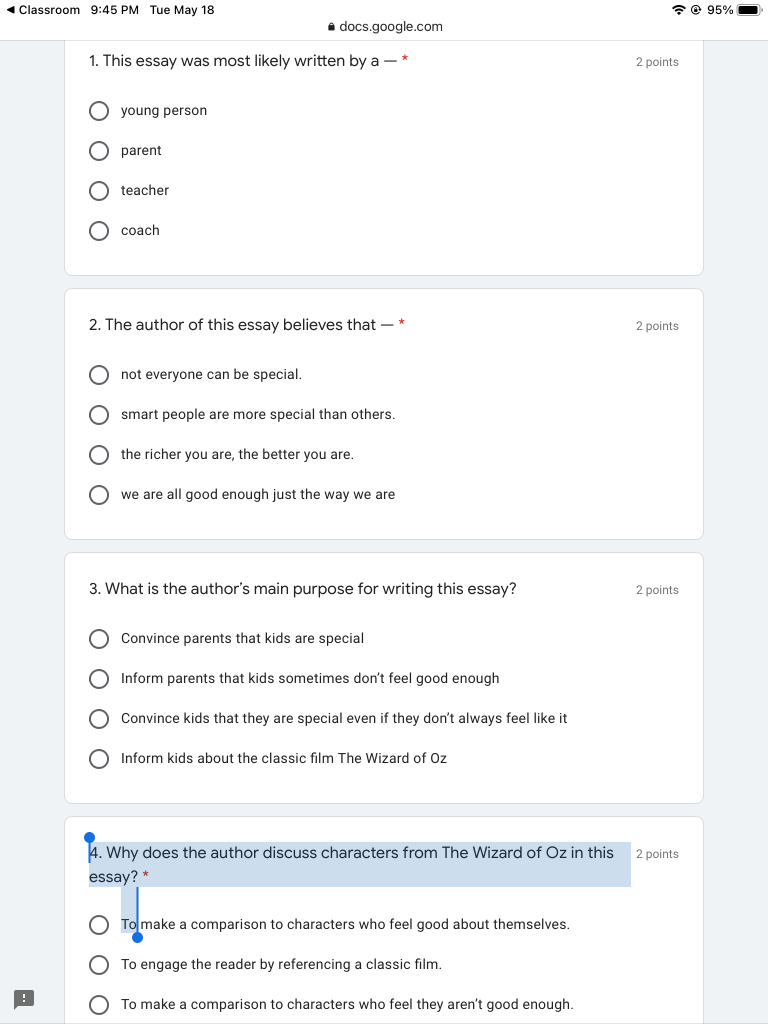Choose "Inform parents that kids sometimes don't feel good enough"
The width and height of the screenshot is (768, 1024).
[99, 679]
